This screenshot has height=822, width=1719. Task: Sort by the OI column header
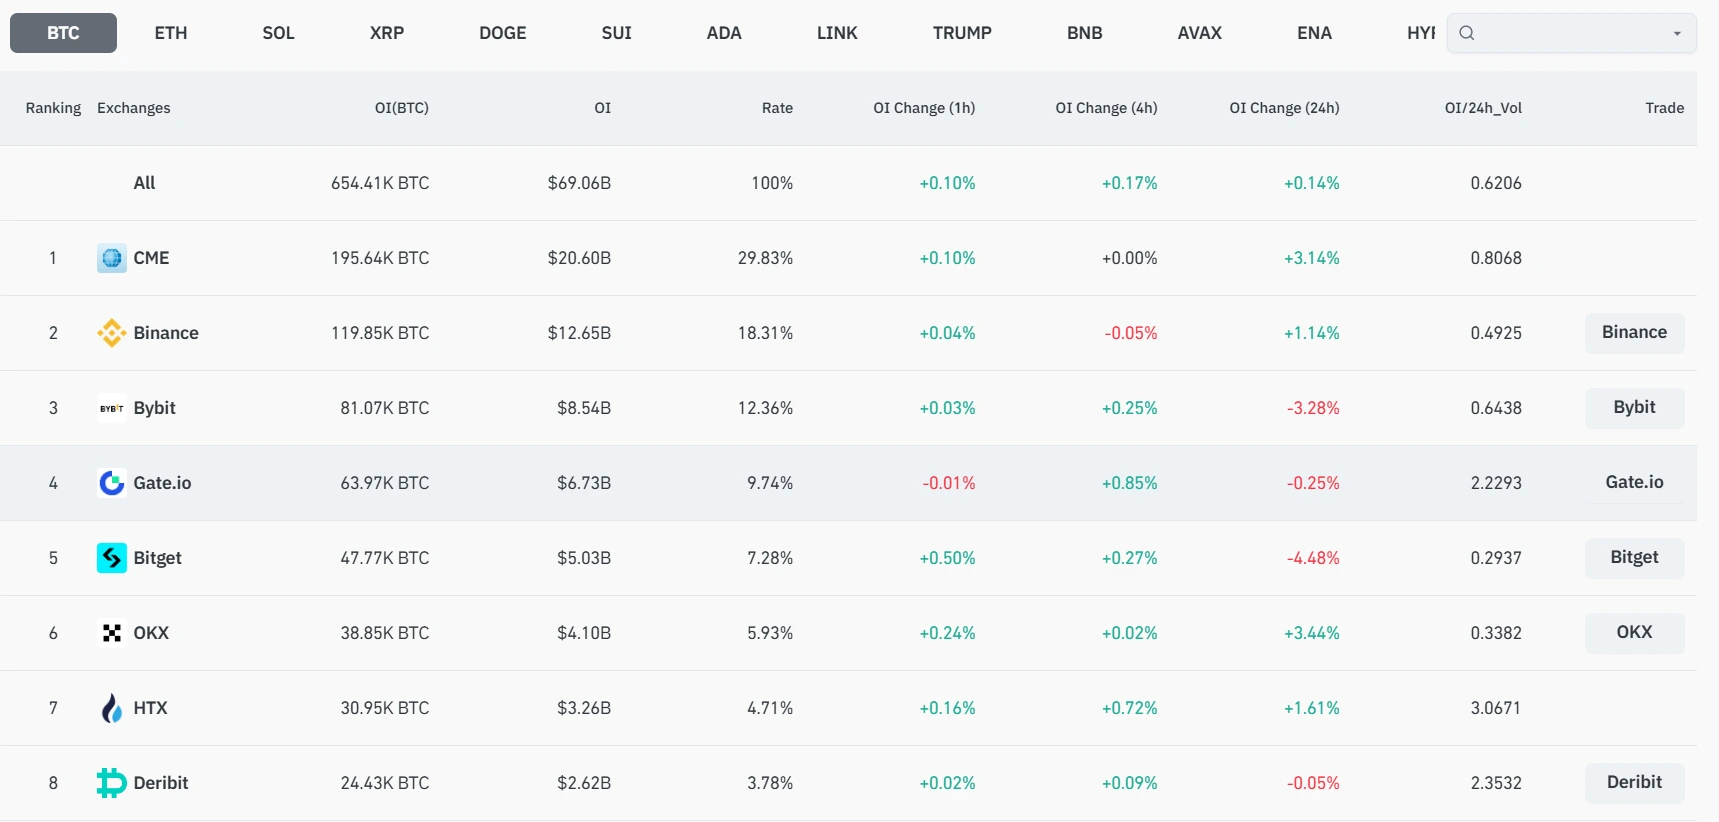pos(602,108)
